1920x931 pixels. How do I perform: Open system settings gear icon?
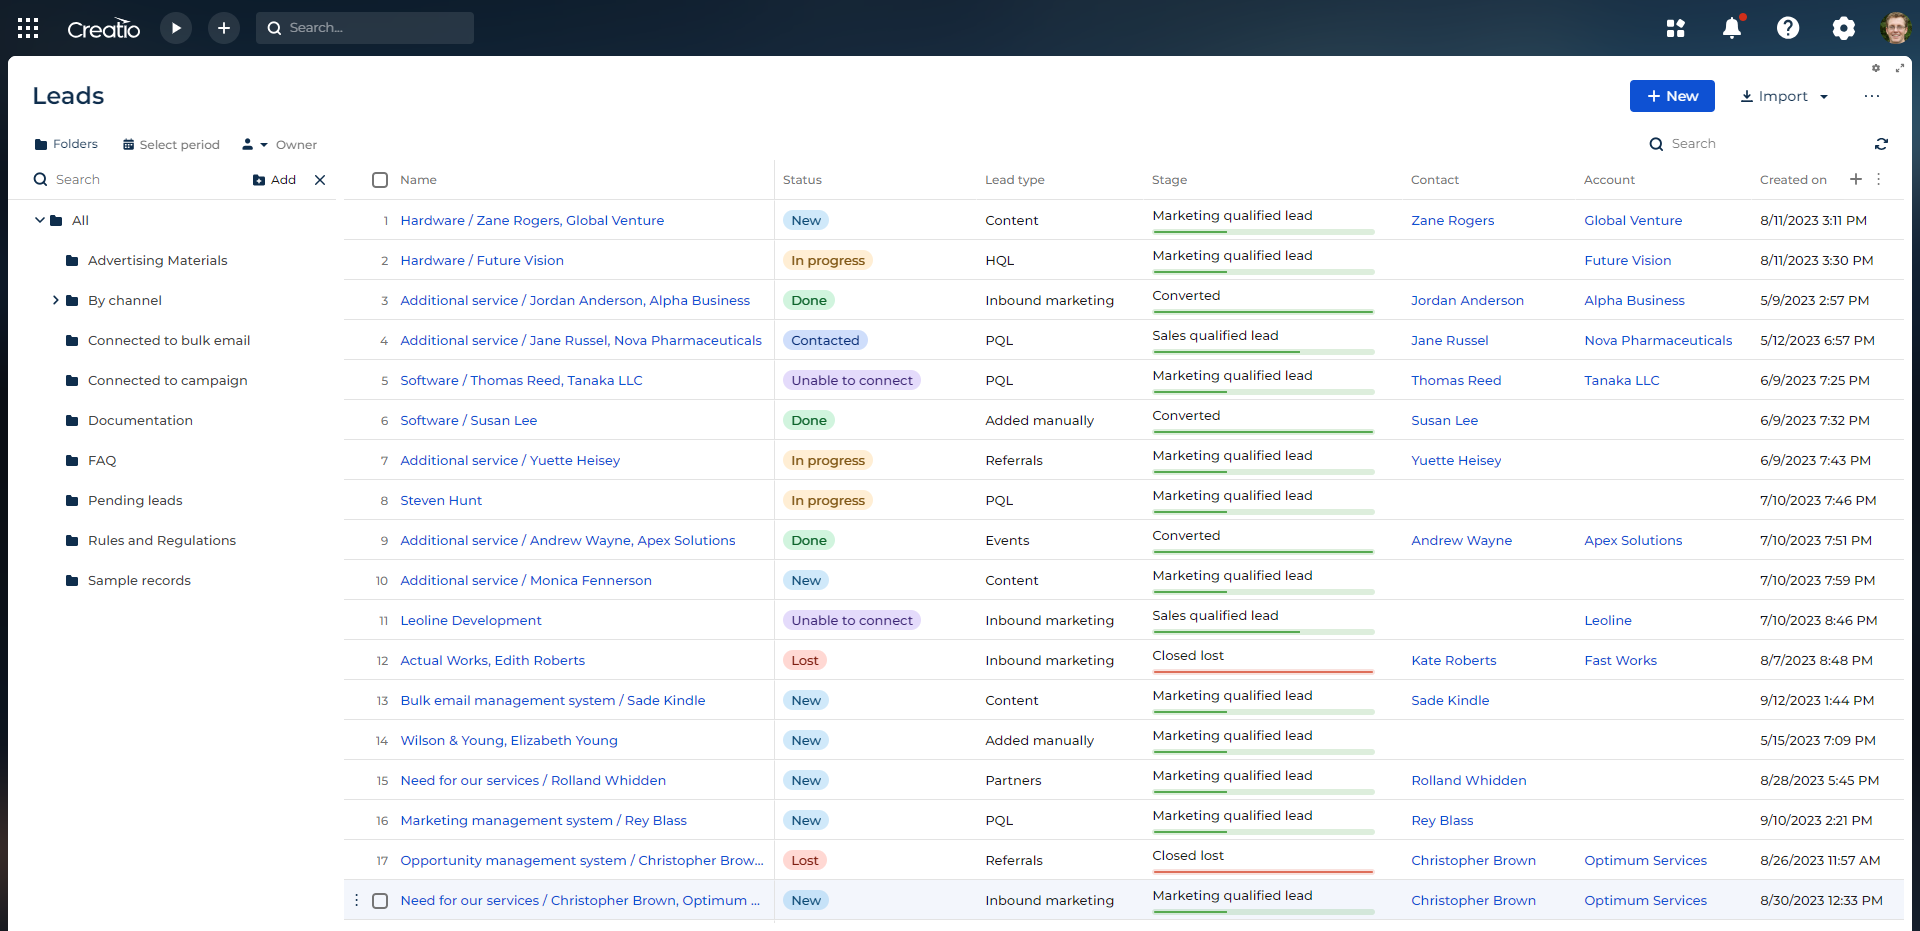point(1843,28)
